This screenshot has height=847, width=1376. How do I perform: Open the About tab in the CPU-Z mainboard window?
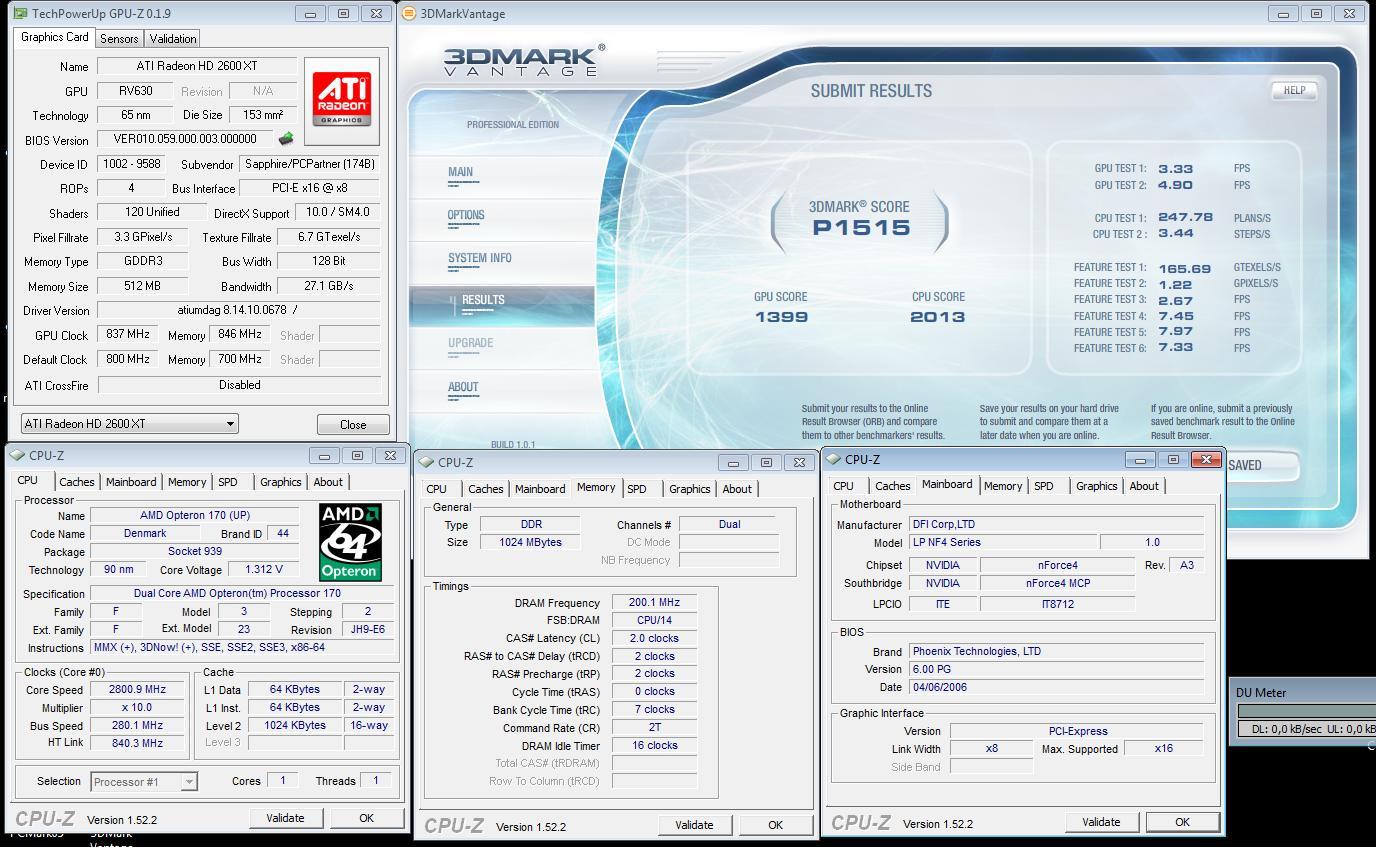click(1144, 486)
